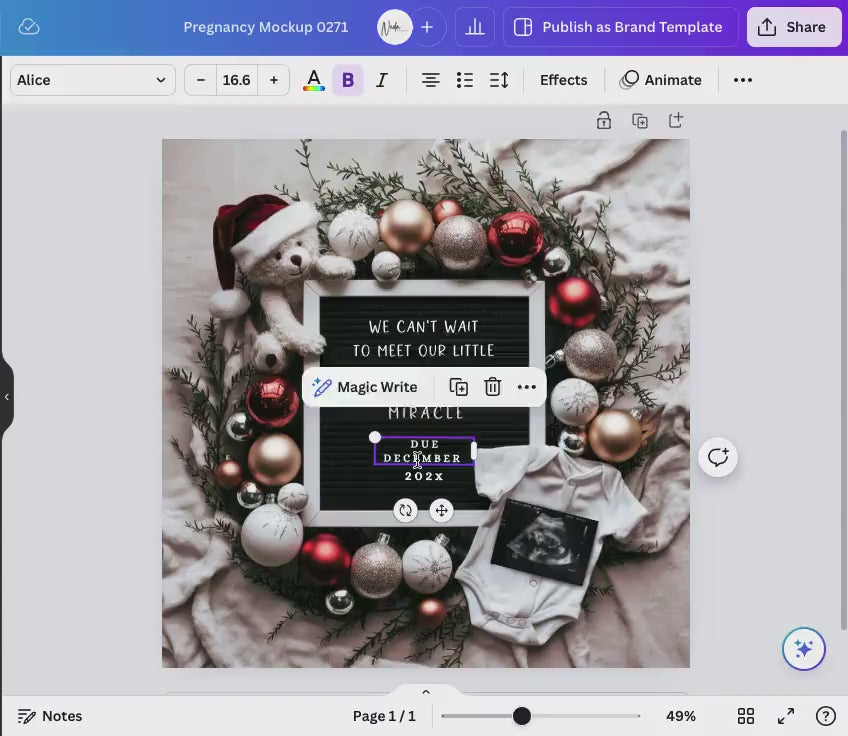Viewport: 848px width, 736px height.
Task: Open the Animate panel
Action: (x=661, y=80)
